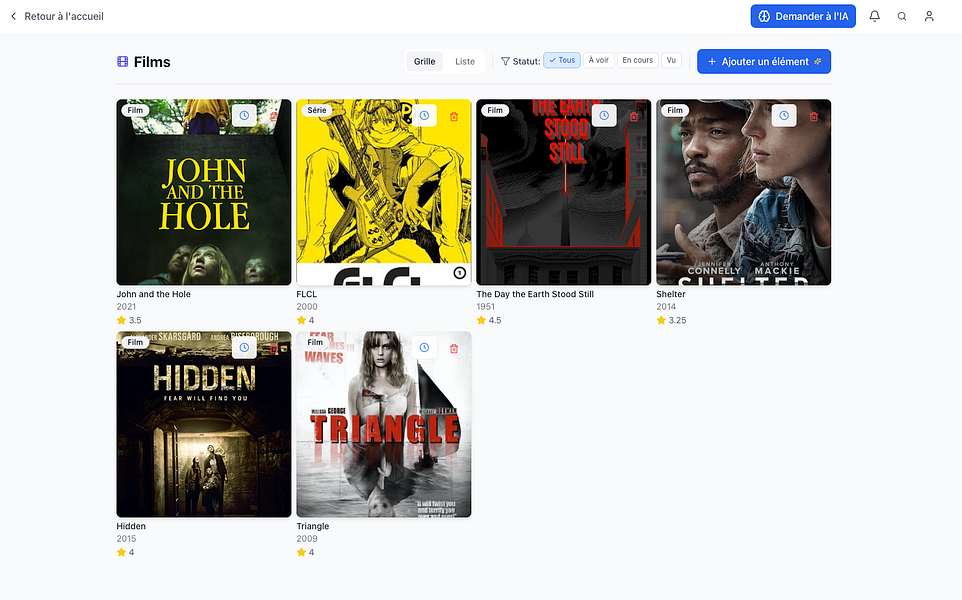
Task: Delete Shelter using its trash icon
Action: pyautogui.click(x=814, y=116)
